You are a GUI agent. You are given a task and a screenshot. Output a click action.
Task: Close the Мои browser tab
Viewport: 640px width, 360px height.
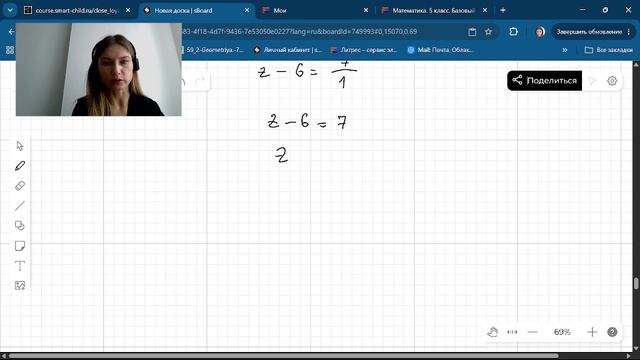pos(366,10)
